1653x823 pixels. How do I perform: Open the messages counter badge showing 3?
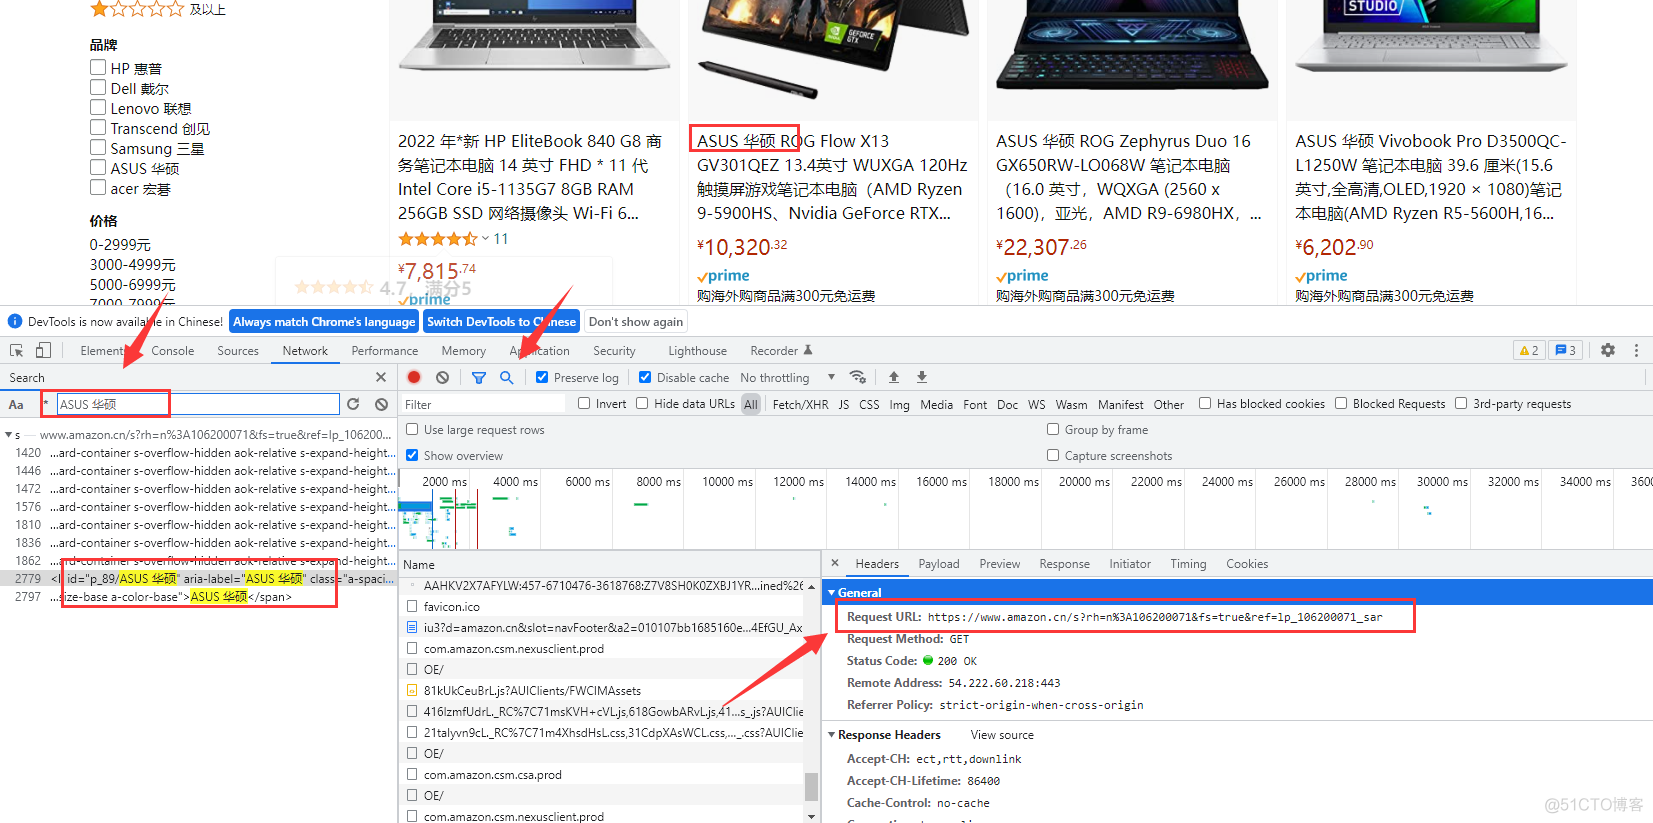[x=1565, y=350]
